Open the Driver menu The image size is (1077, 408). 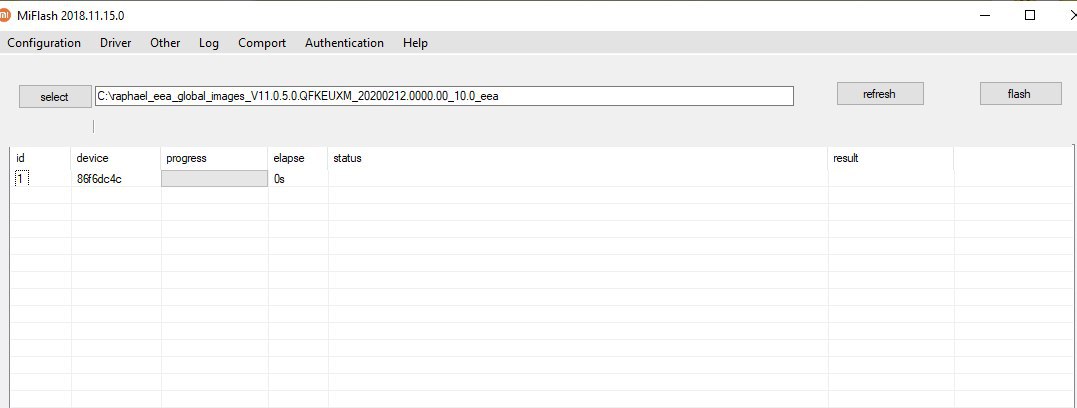tap(115, 43)
